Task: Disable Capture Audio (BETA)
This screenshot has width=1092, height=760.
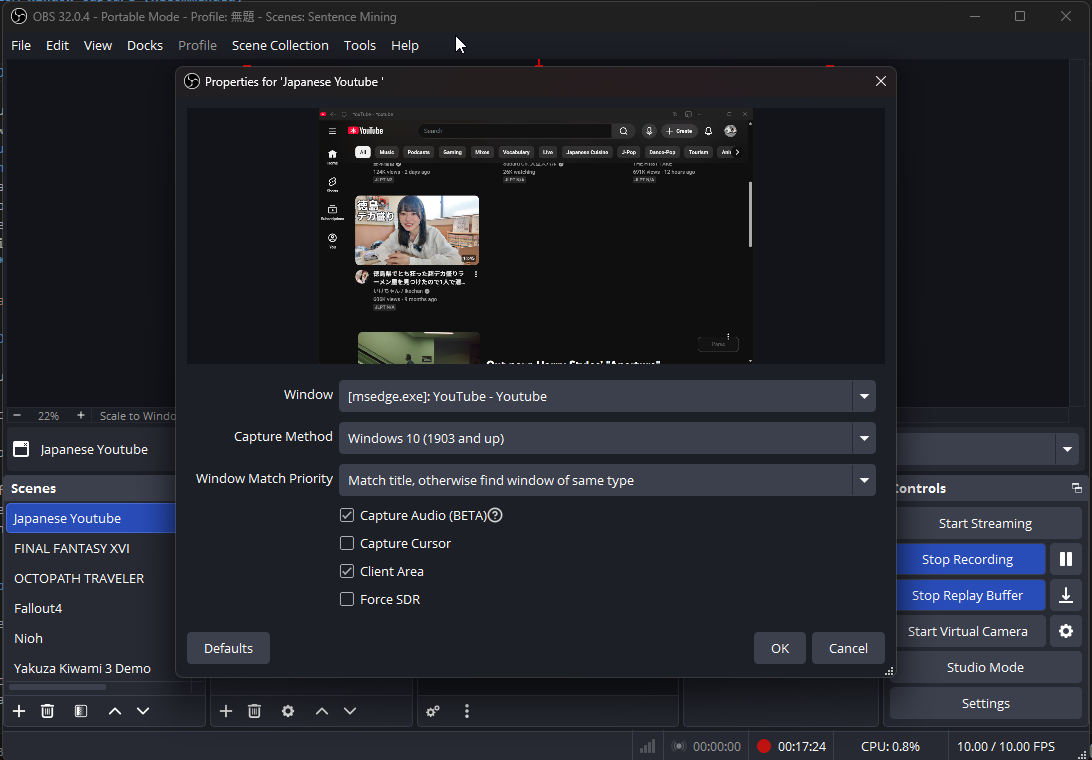Action: point(347,515)
